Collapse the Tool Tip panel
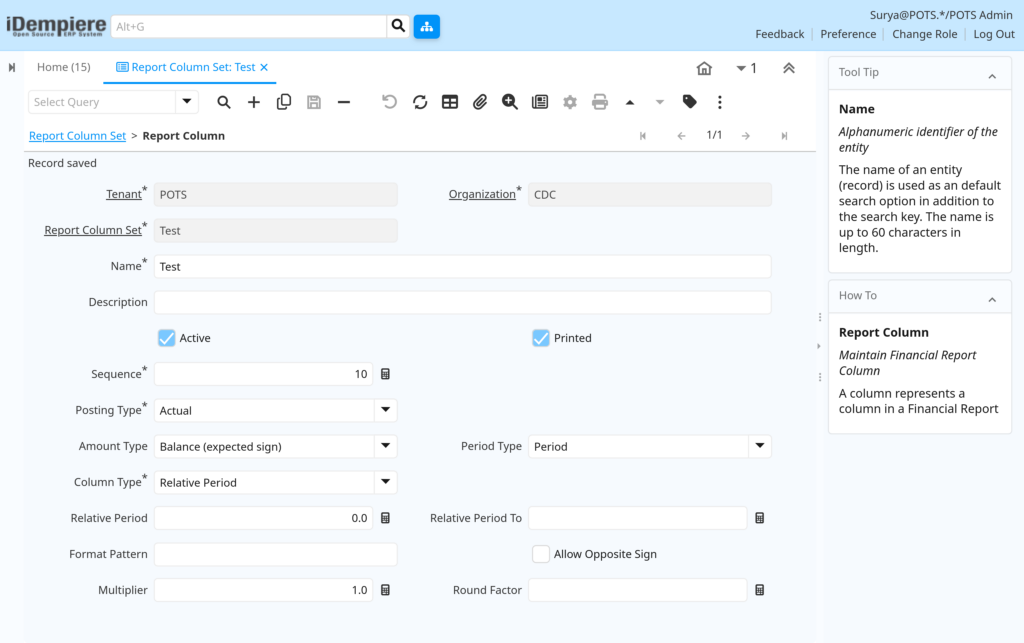Image resolution: width=1024 pixels, height=643 pixels. [x=992, y=76]
